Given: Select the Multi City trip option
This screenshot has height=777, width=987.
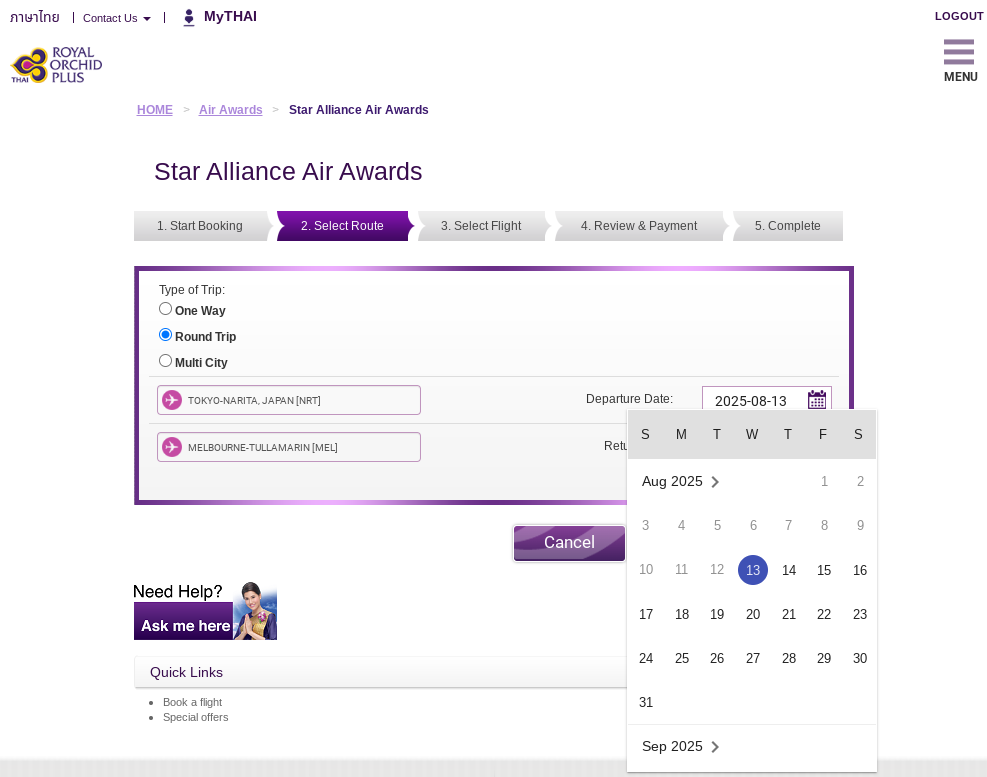Looking at the screenshot, I should point(165,361).
